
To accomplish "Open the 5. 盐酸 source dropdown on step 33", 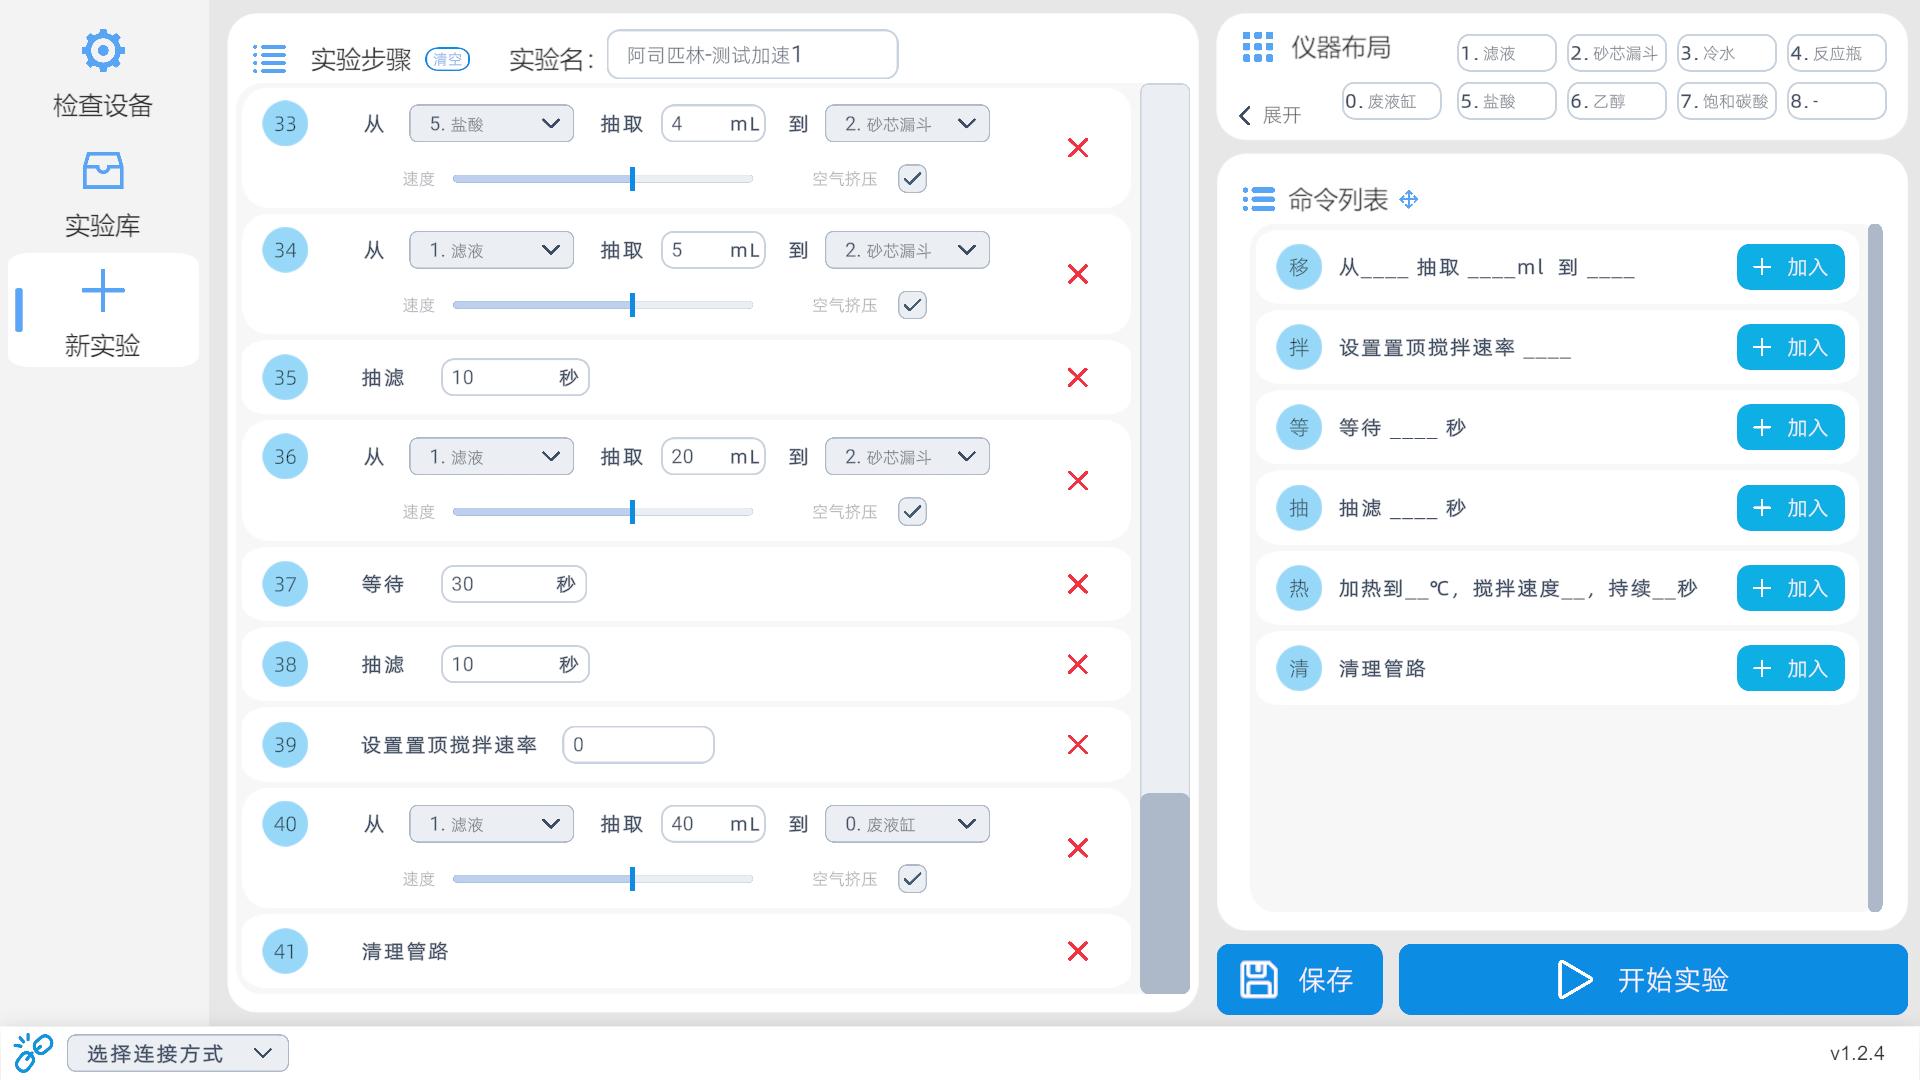I will click(x=490, y=123).
